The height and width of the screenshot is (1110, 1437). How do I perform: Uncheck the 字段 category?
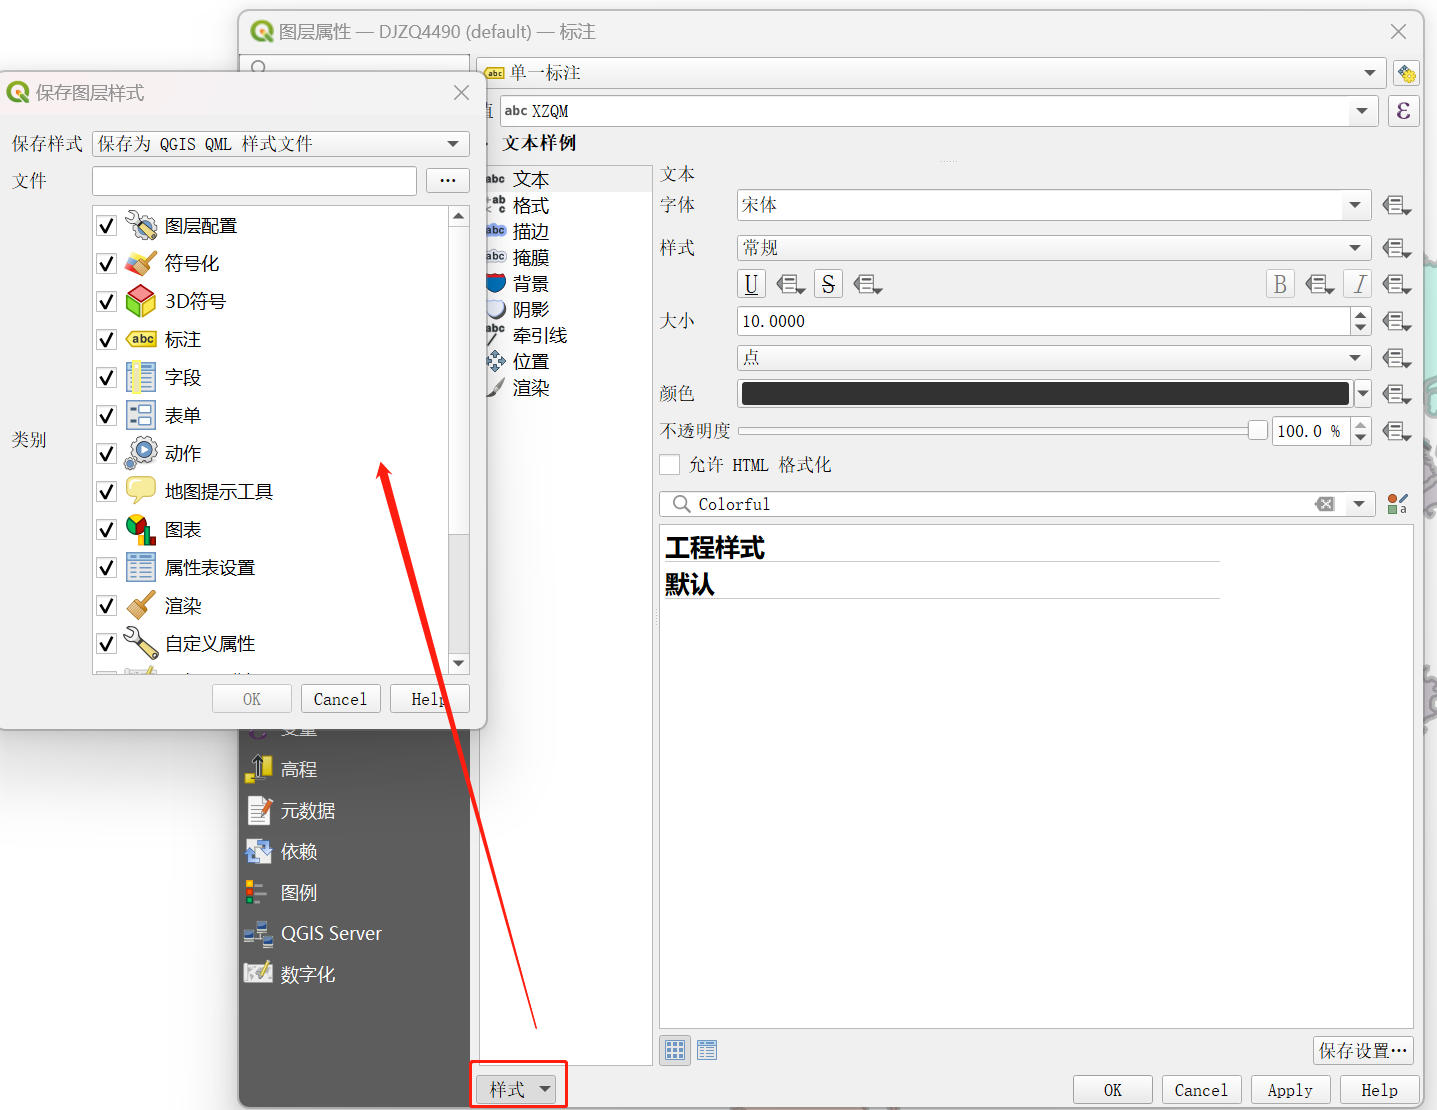107,378
